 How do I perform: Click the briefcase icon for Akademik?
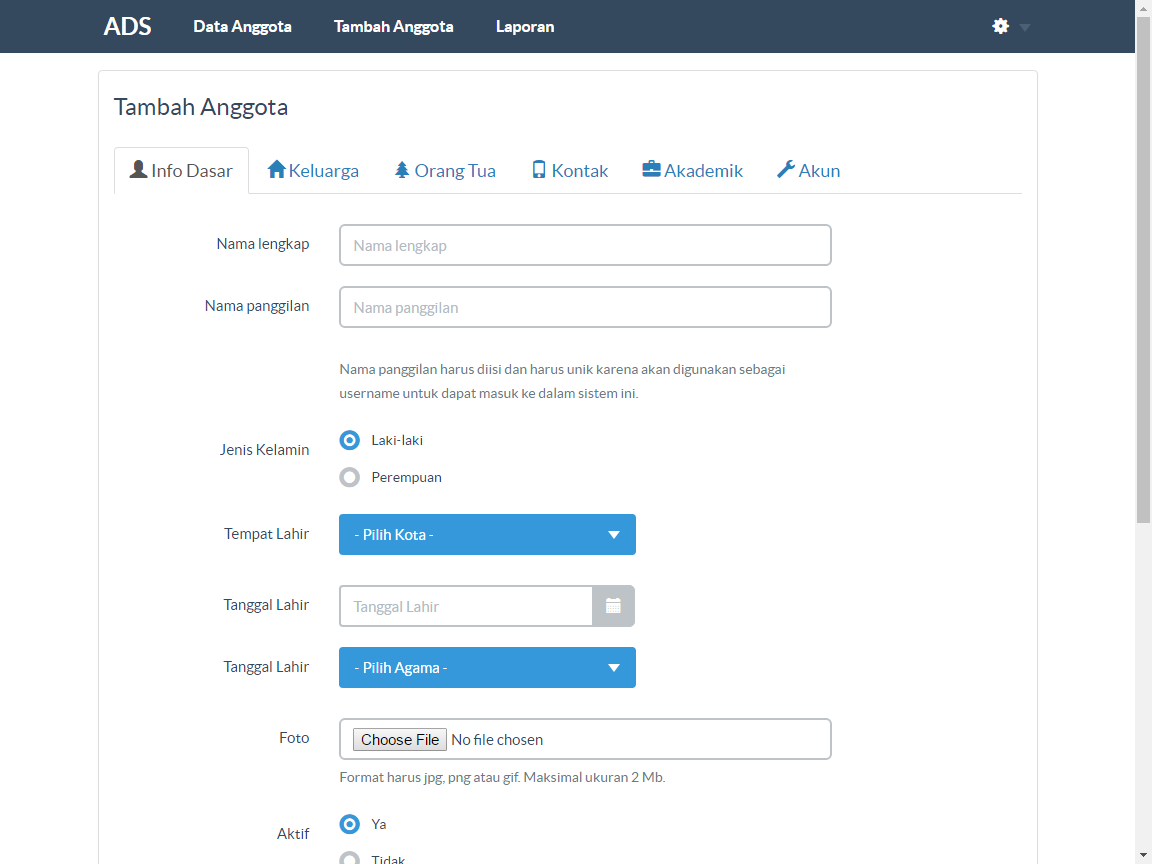tap(651, 170)
